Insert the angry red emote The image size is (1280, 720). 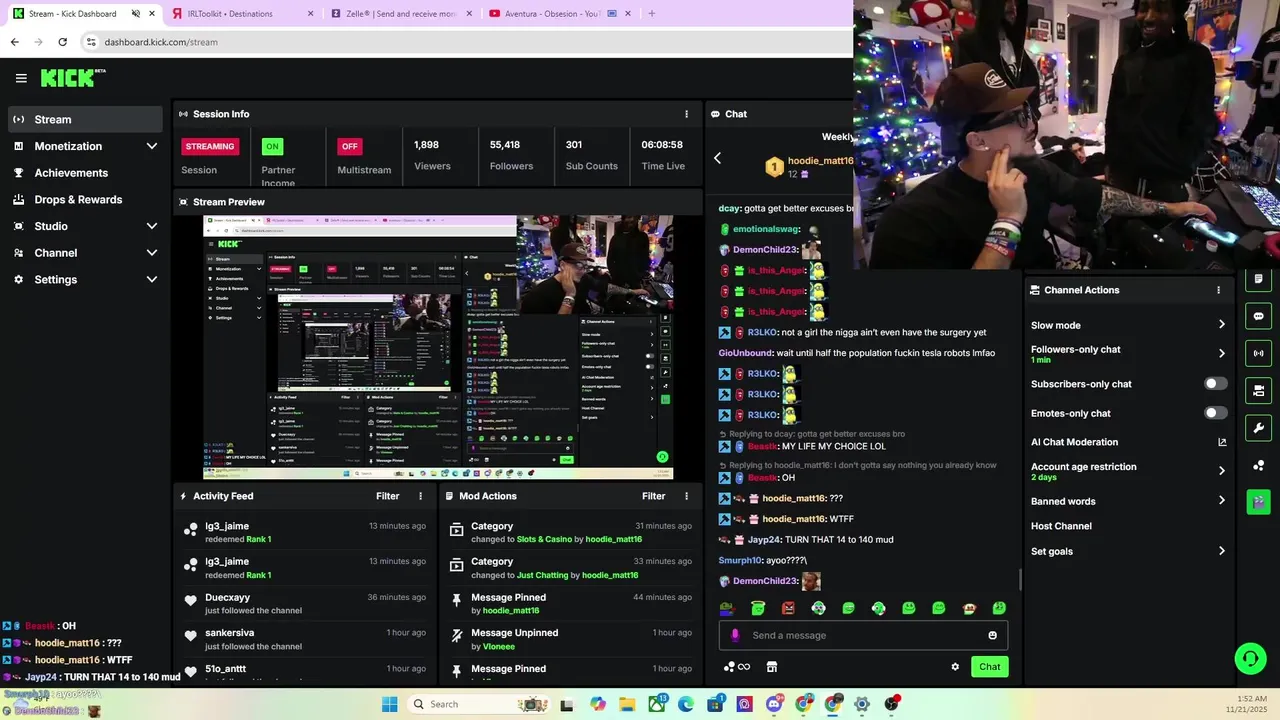click(x=788, y=608)
